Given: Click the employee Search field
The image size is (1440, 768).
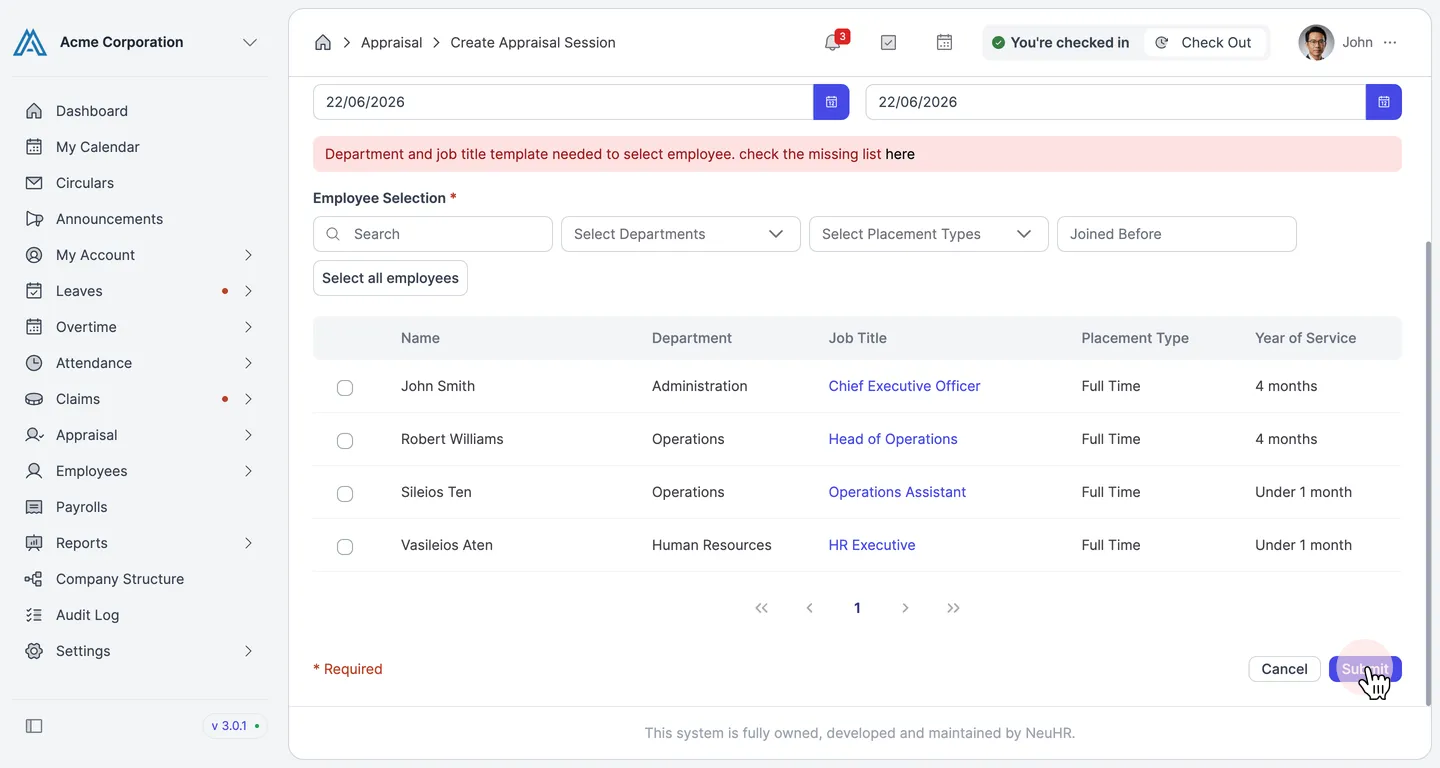Looking at the screenshot, I should coord(433,234).
